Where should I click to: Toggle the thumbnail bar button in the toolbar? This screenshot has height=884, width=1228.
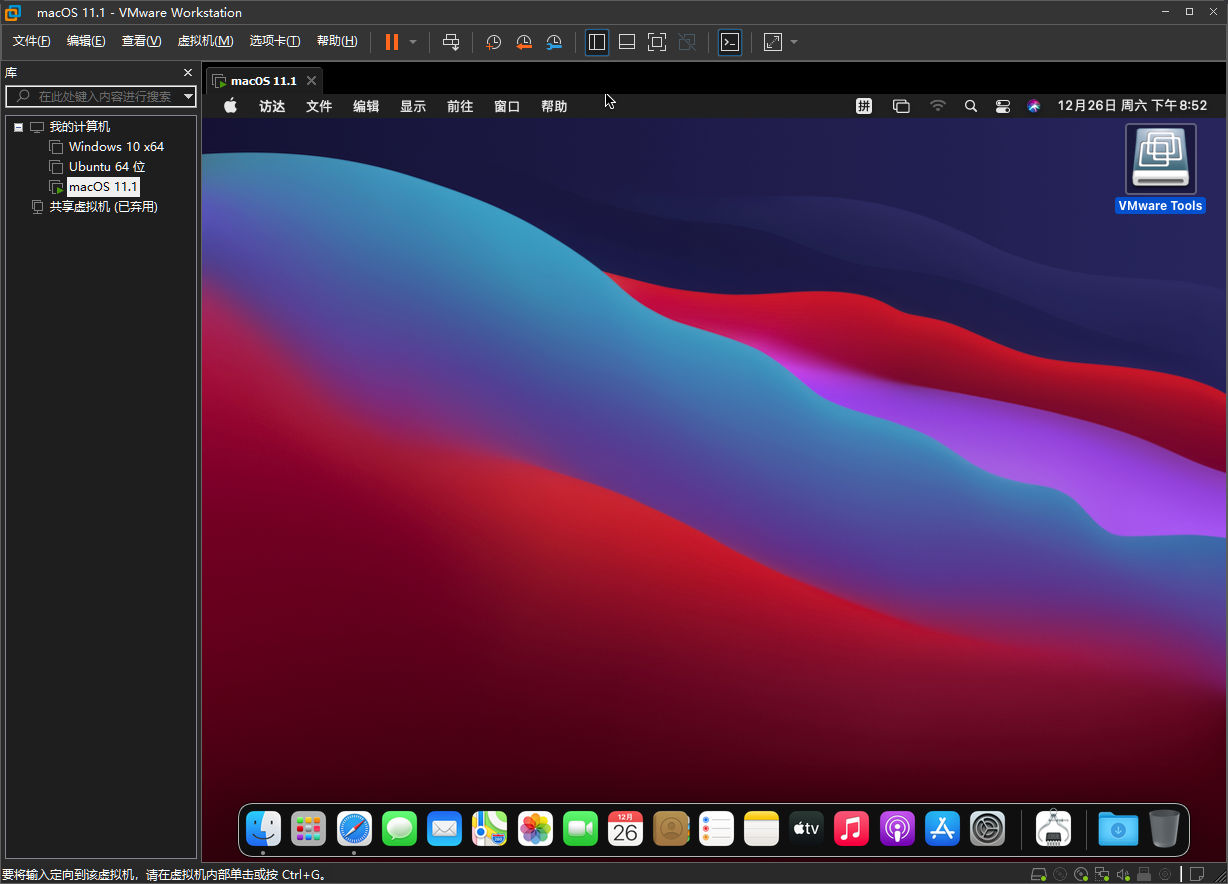click(x=627, y=42)
